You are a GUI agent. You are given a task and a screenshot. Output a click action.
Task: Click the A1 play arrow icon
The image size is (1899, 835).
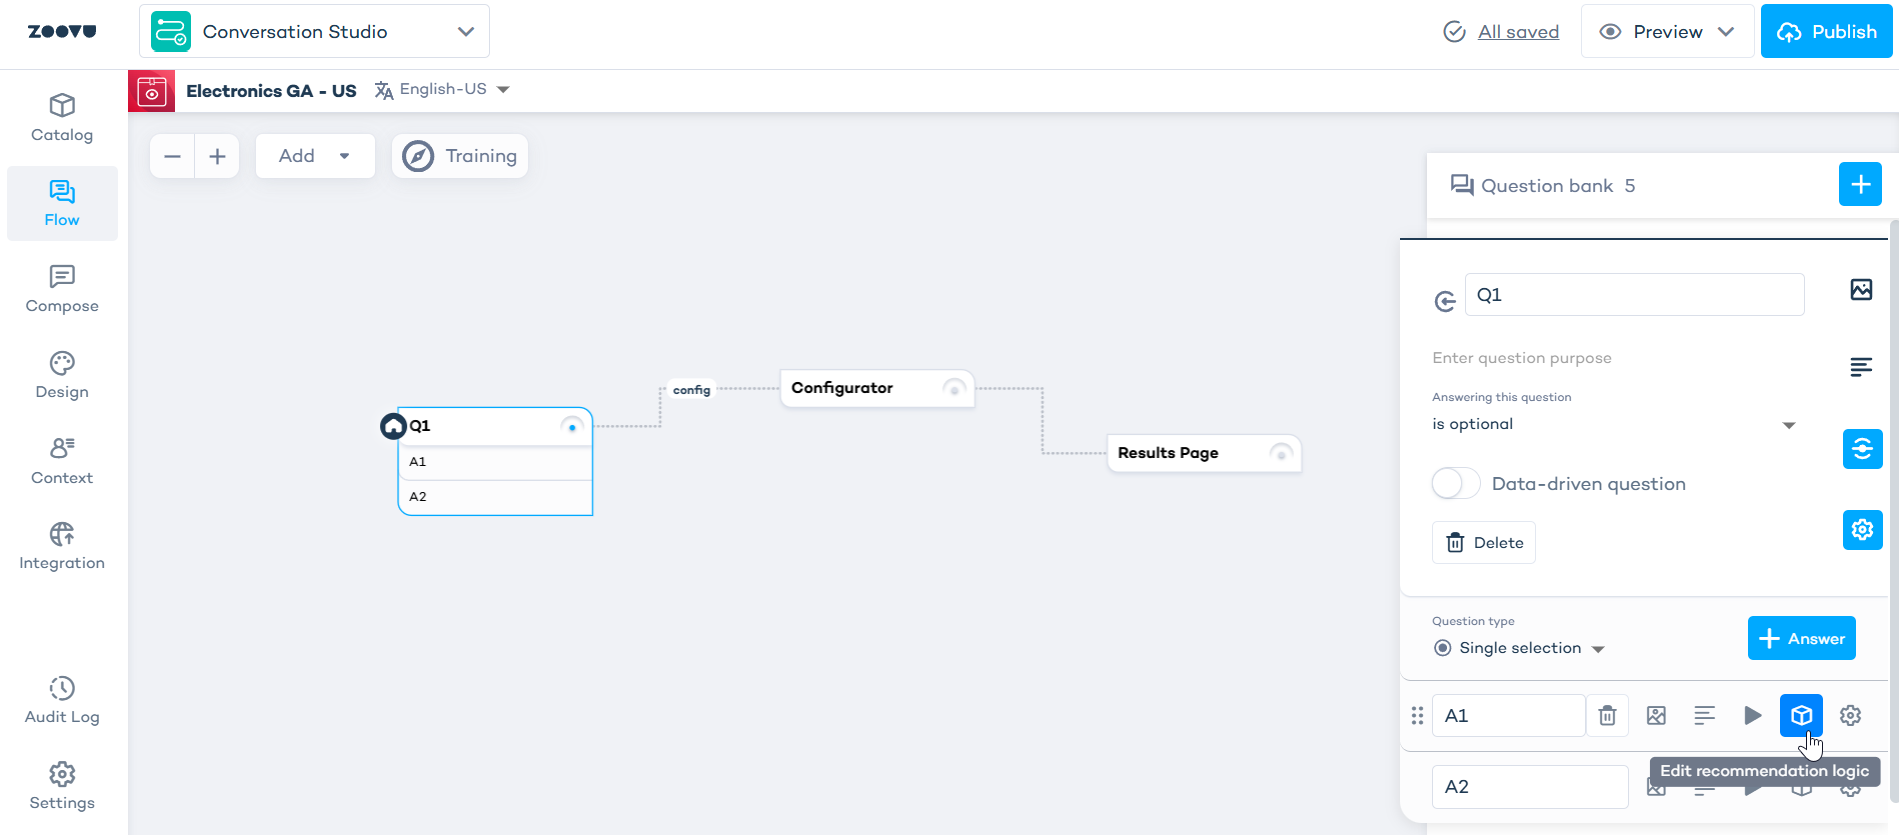pyautogui.click(x=1753, y=715)
